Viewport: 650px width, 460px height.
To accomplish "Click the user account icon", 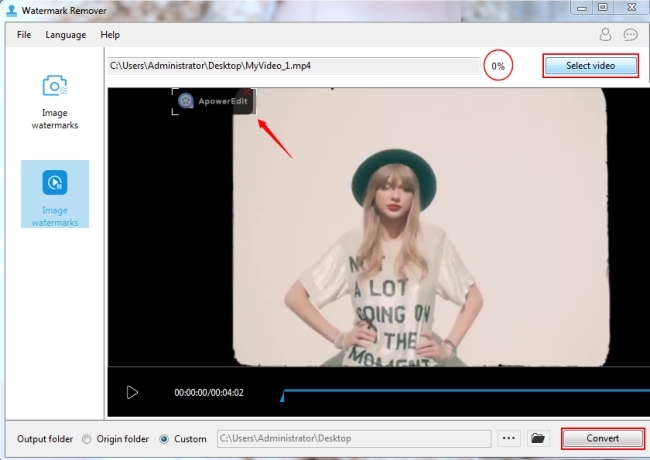I will pos(605,34).
